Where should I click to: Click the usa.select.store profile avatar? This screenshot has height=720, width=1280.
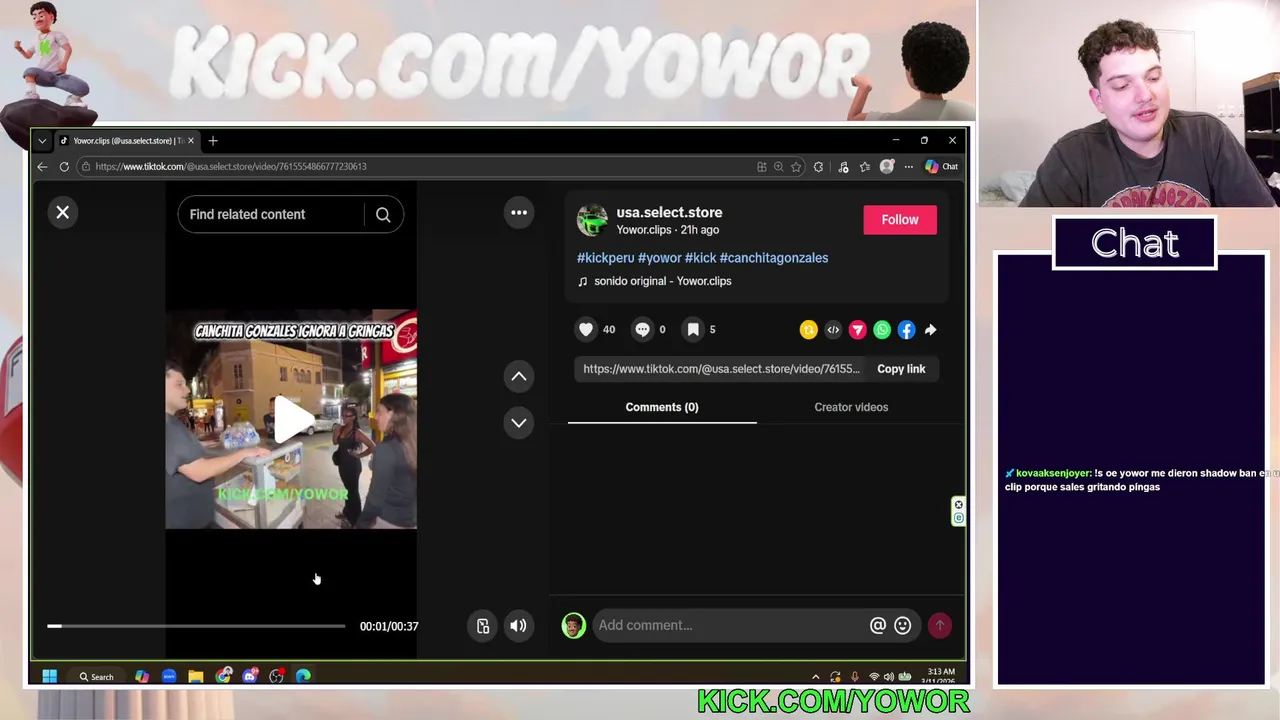tap(592, 220)
